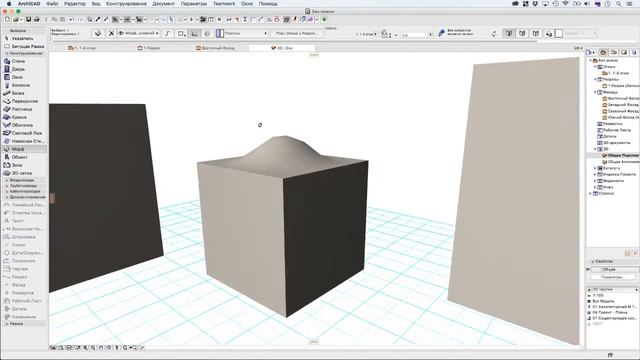Open the Документ menu
This screenshot has width=640, height=360.
point(163,4)
